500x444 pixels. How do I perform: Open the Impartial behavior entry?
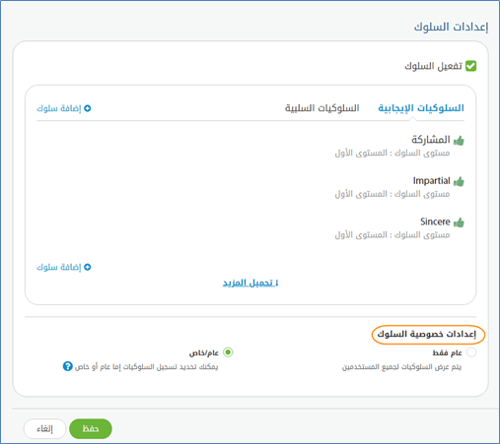pos(432,181)
